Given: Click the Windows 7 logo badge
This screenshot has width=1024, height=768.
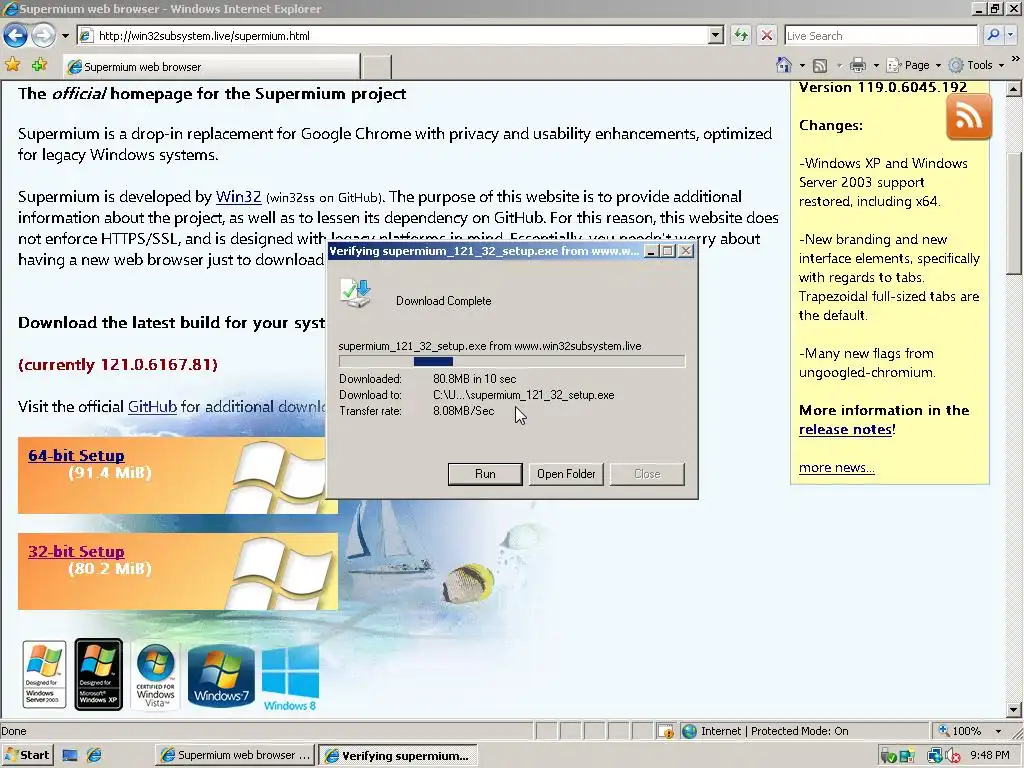Looking at the screenshot, I should [x=221, y=676].
